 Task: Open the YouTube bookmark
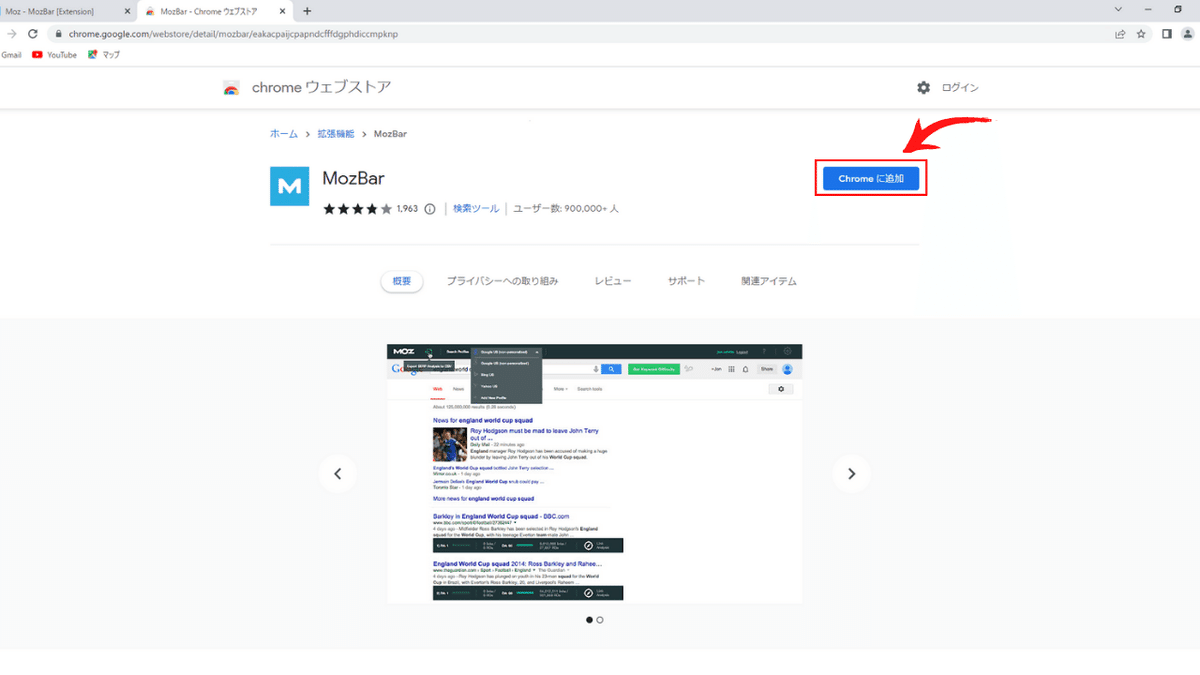[x=54, y=55]
